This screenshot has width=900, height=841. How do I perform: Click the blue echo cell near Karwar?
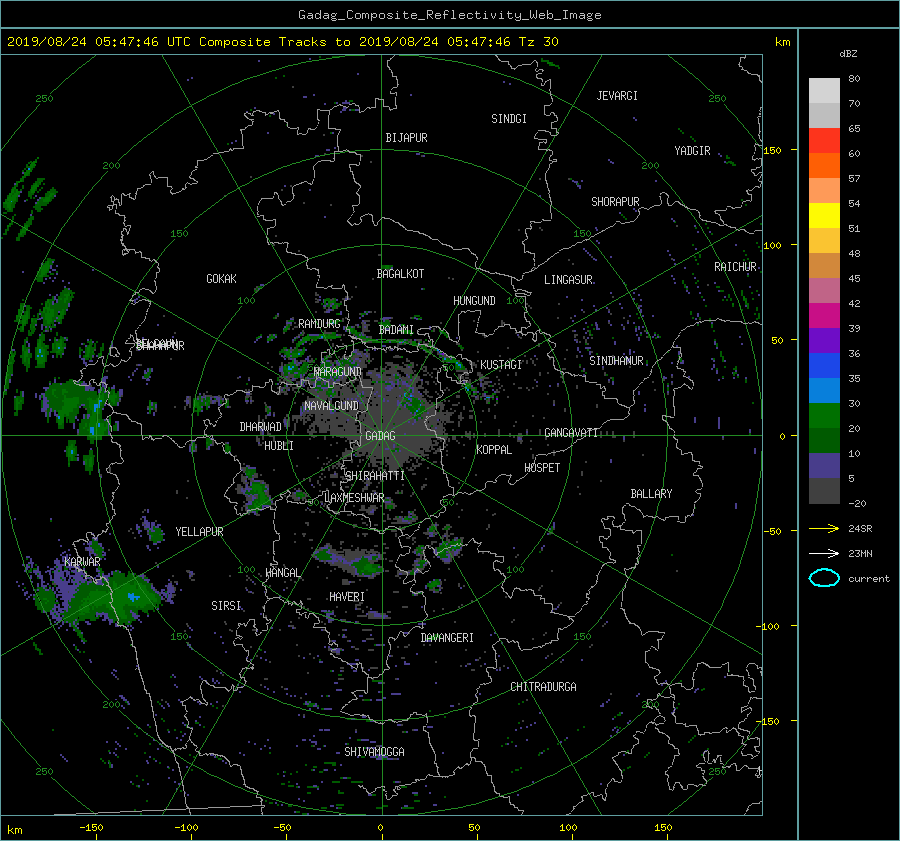click(134, 597)
